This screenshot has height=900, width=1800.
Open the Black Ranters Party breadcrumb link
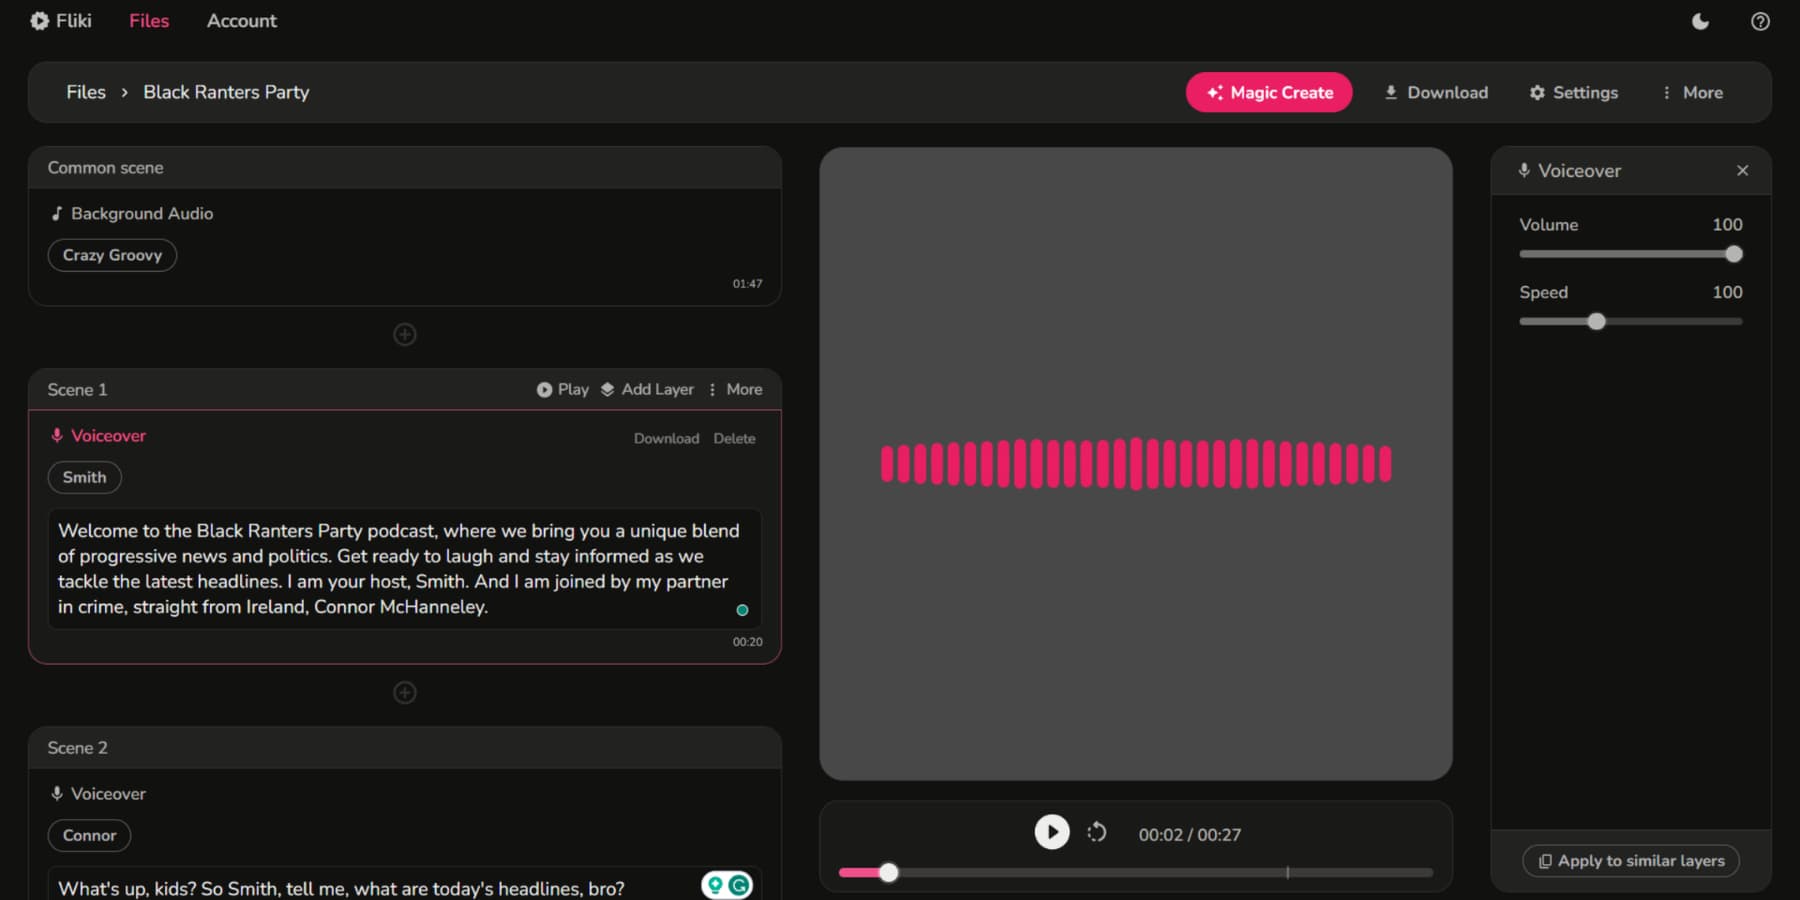(226, 92)
